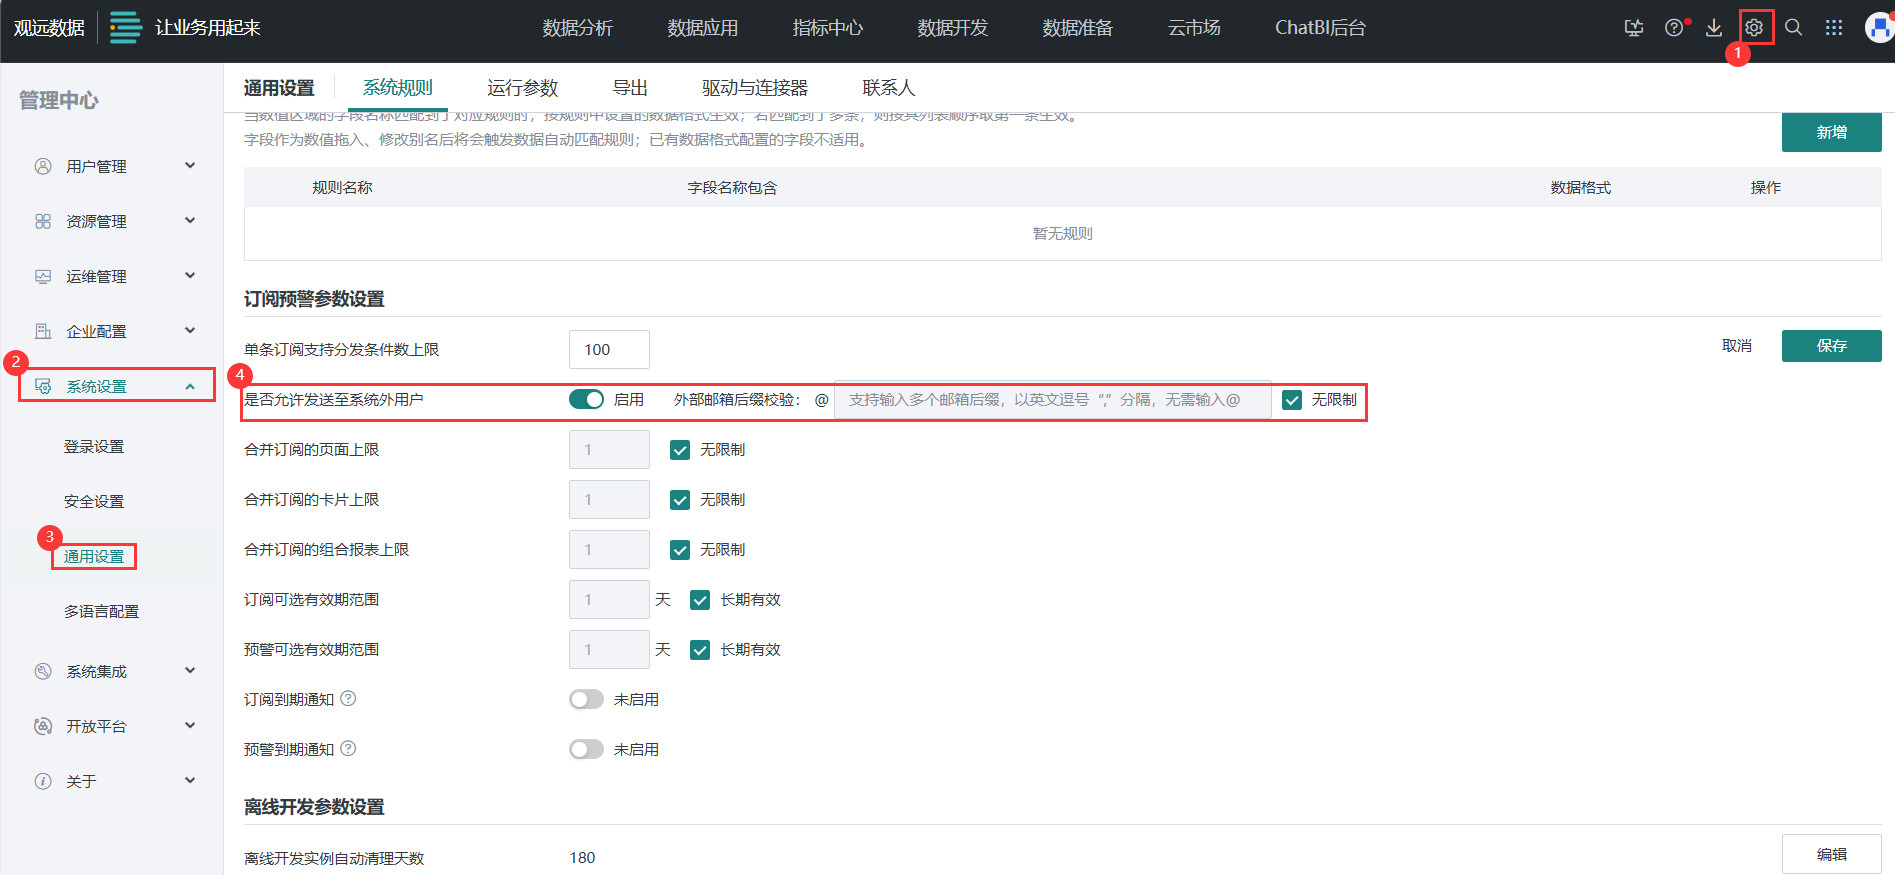Click the download icon in top bar
This screenshot has height=875, width=1895.
click(1714, 27)
